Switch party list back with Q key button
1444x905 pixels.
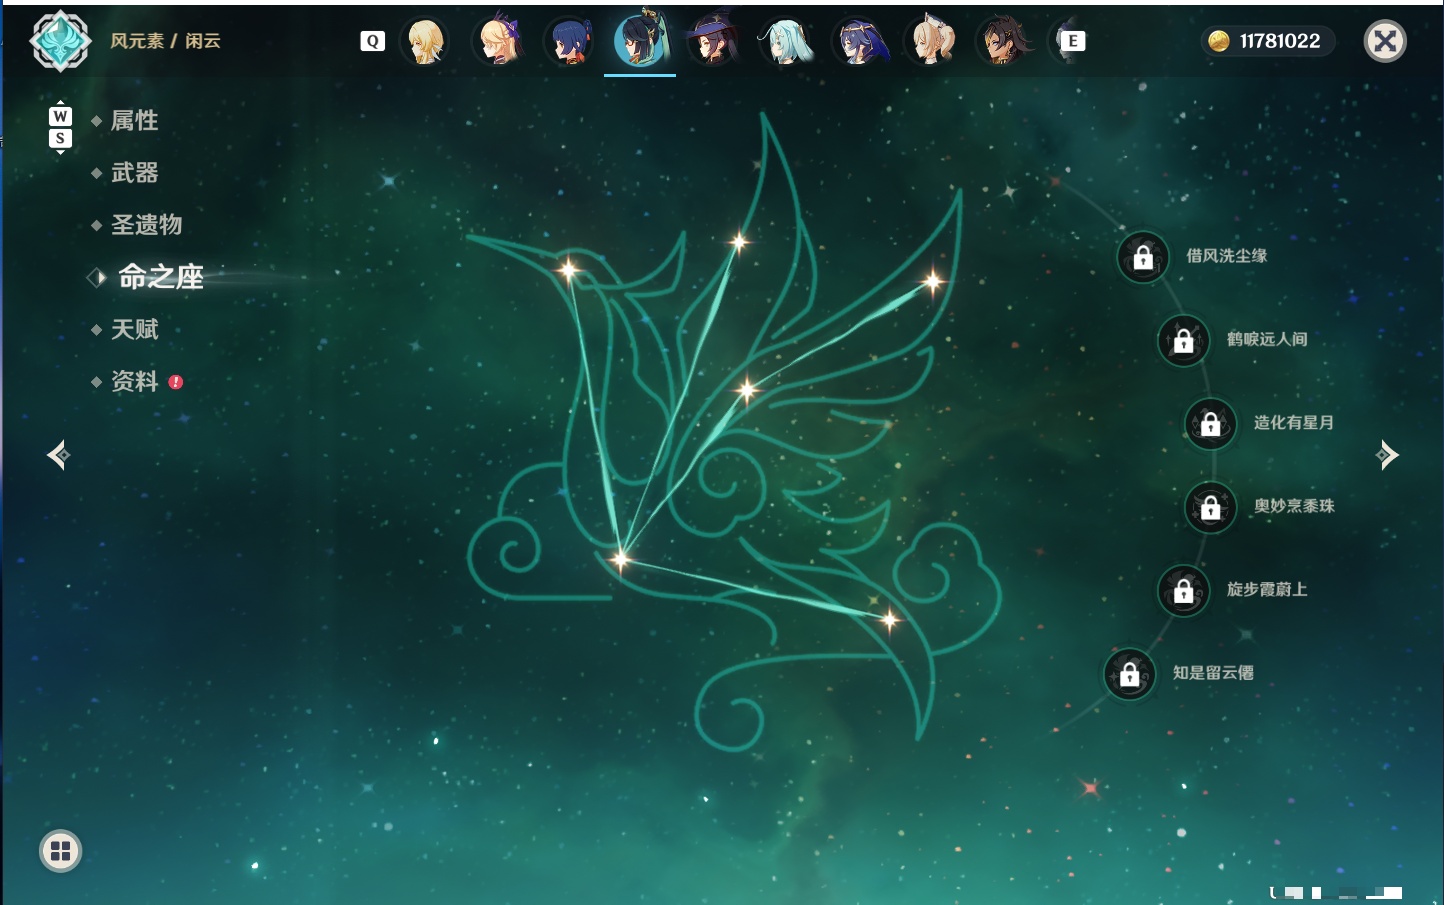[372, 41]
